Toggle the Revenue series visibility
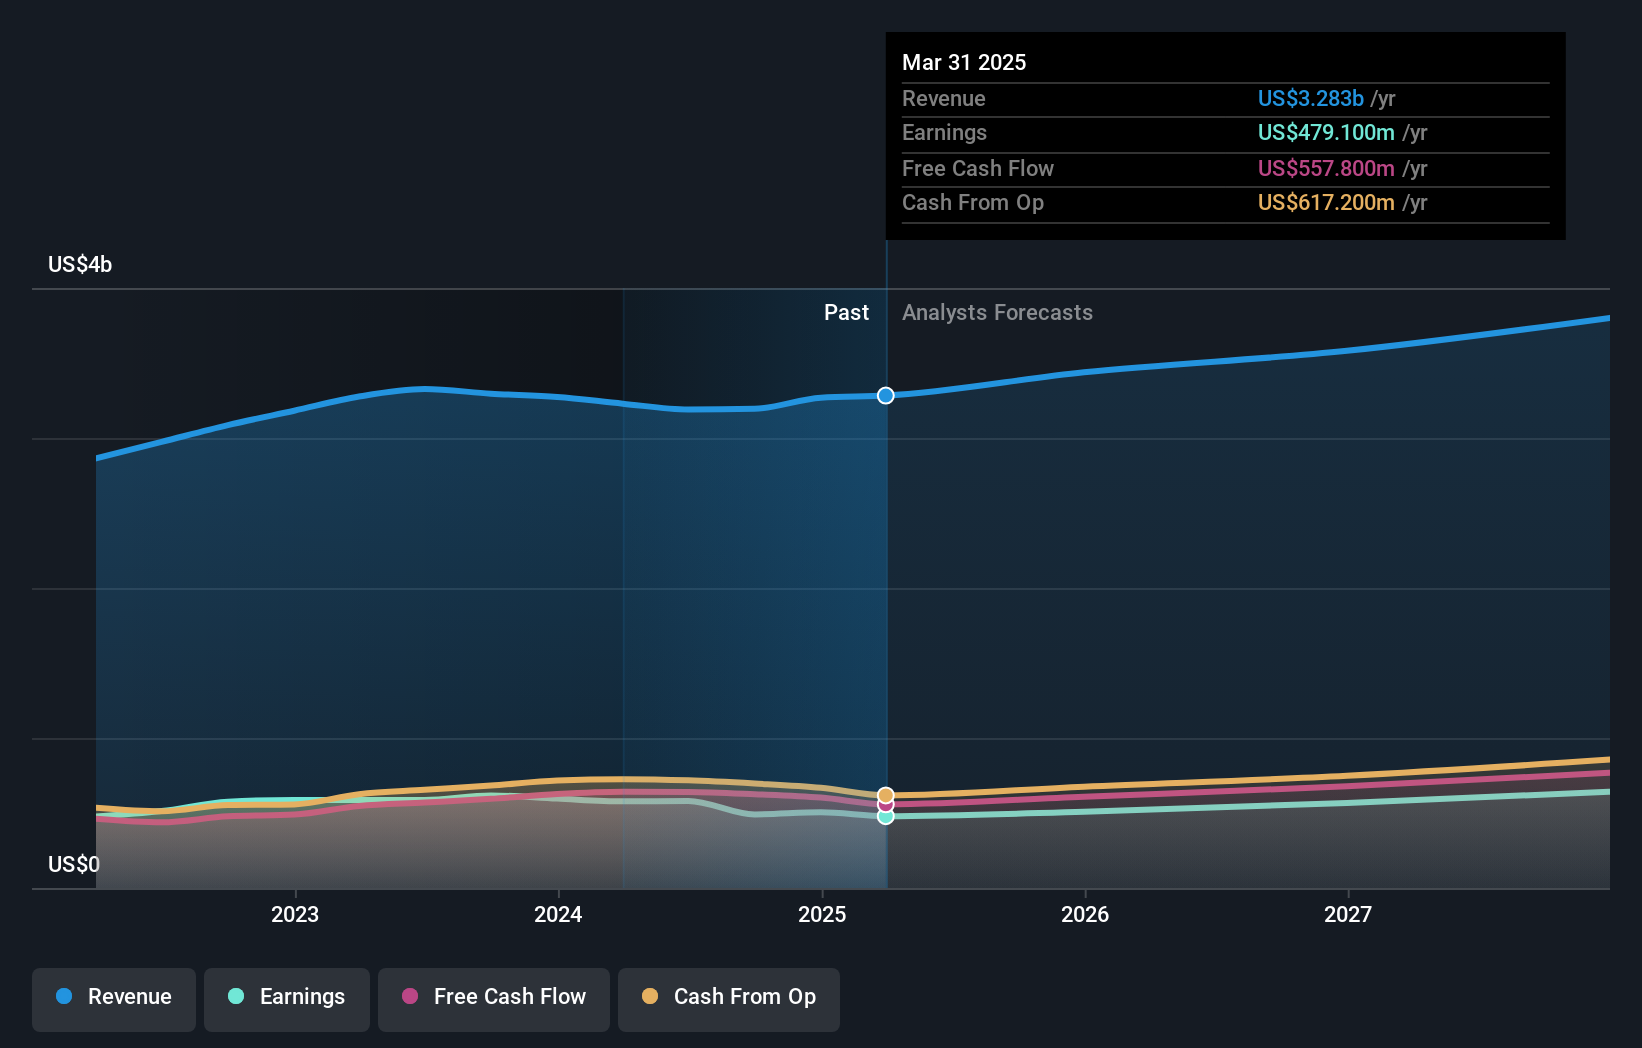1642x1048 pixels. 113,998
